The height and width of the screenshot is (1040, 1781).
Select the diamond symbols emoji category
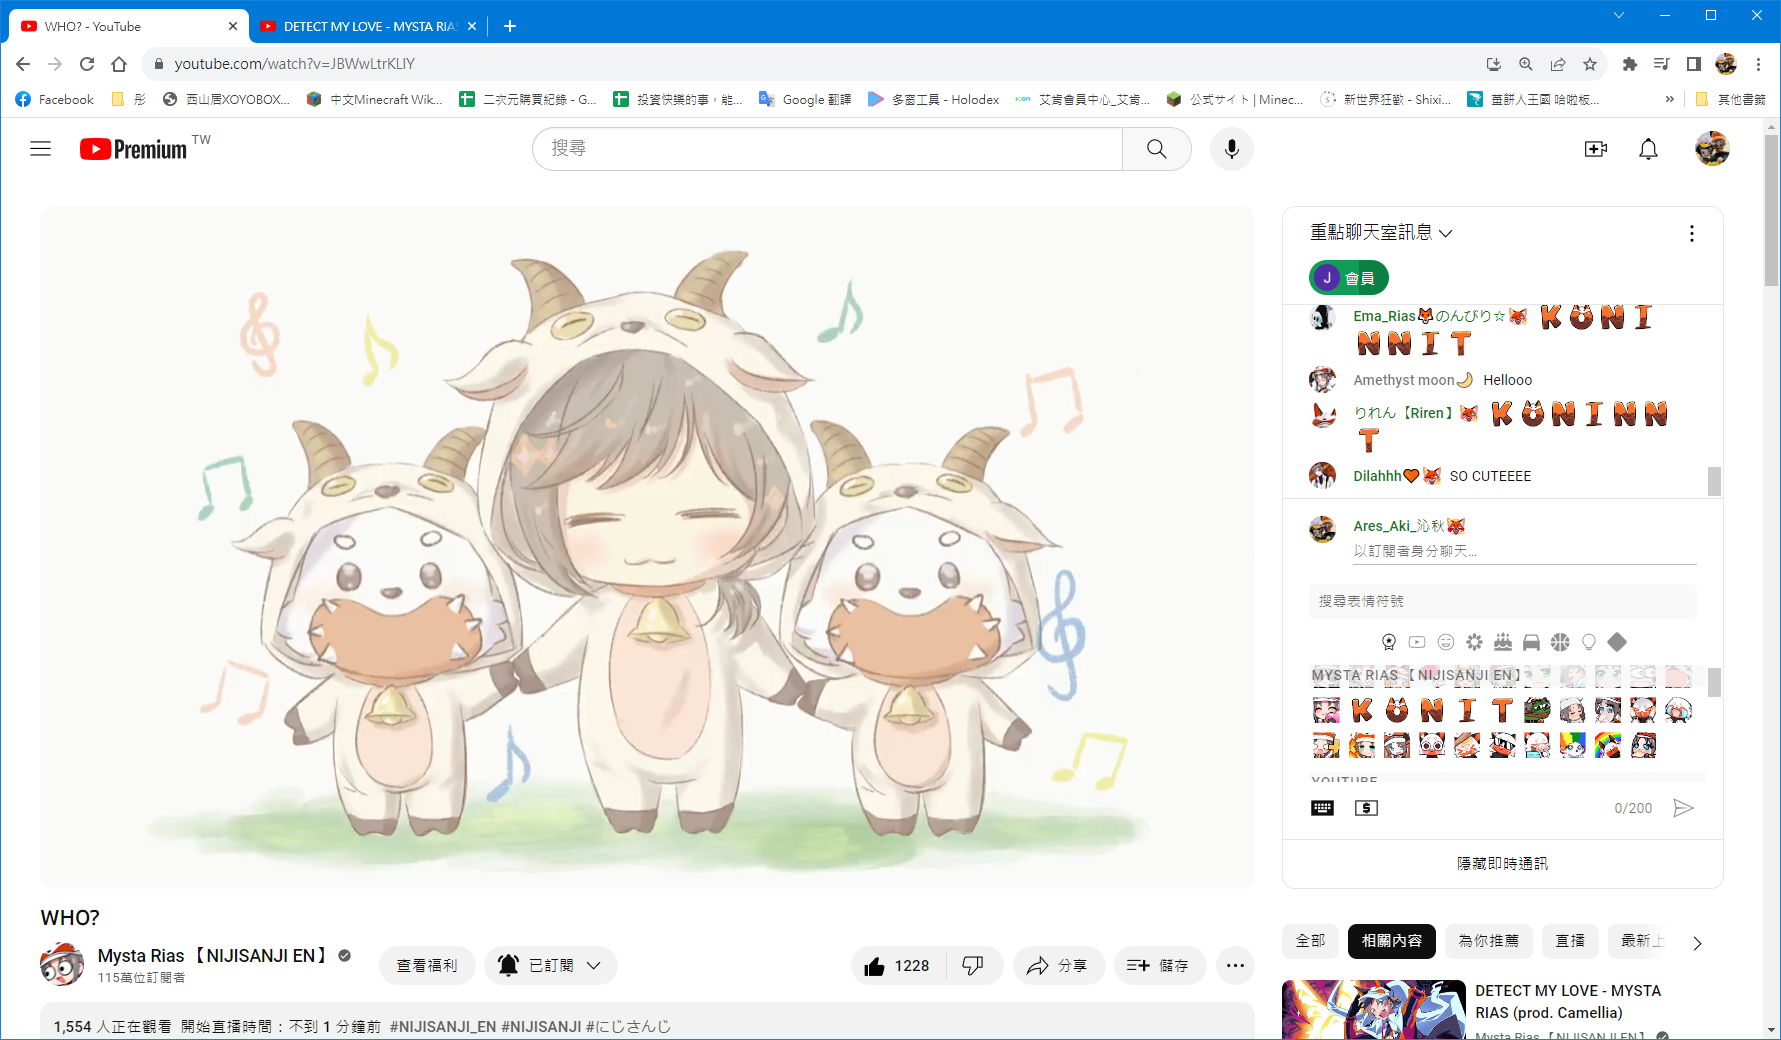pos(1617,642)
